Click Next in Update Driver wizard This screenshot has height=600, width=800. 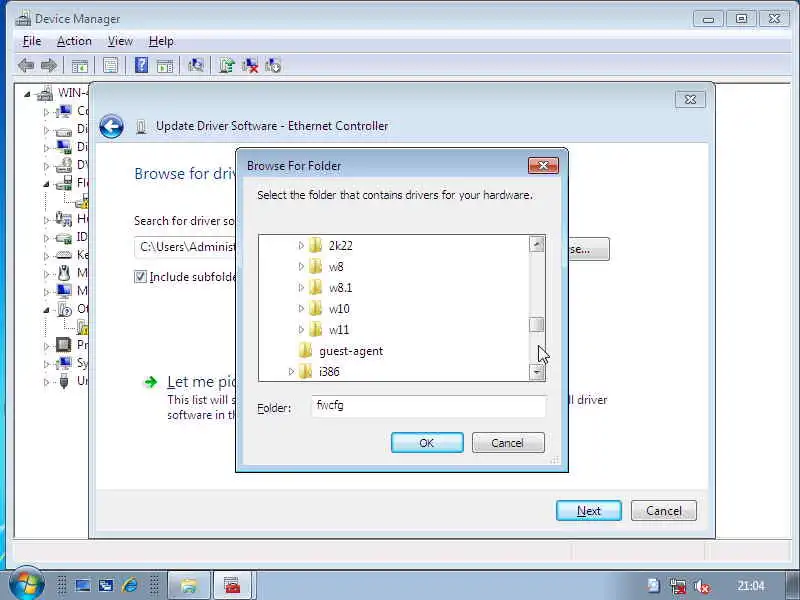click(x=589, y=511)
